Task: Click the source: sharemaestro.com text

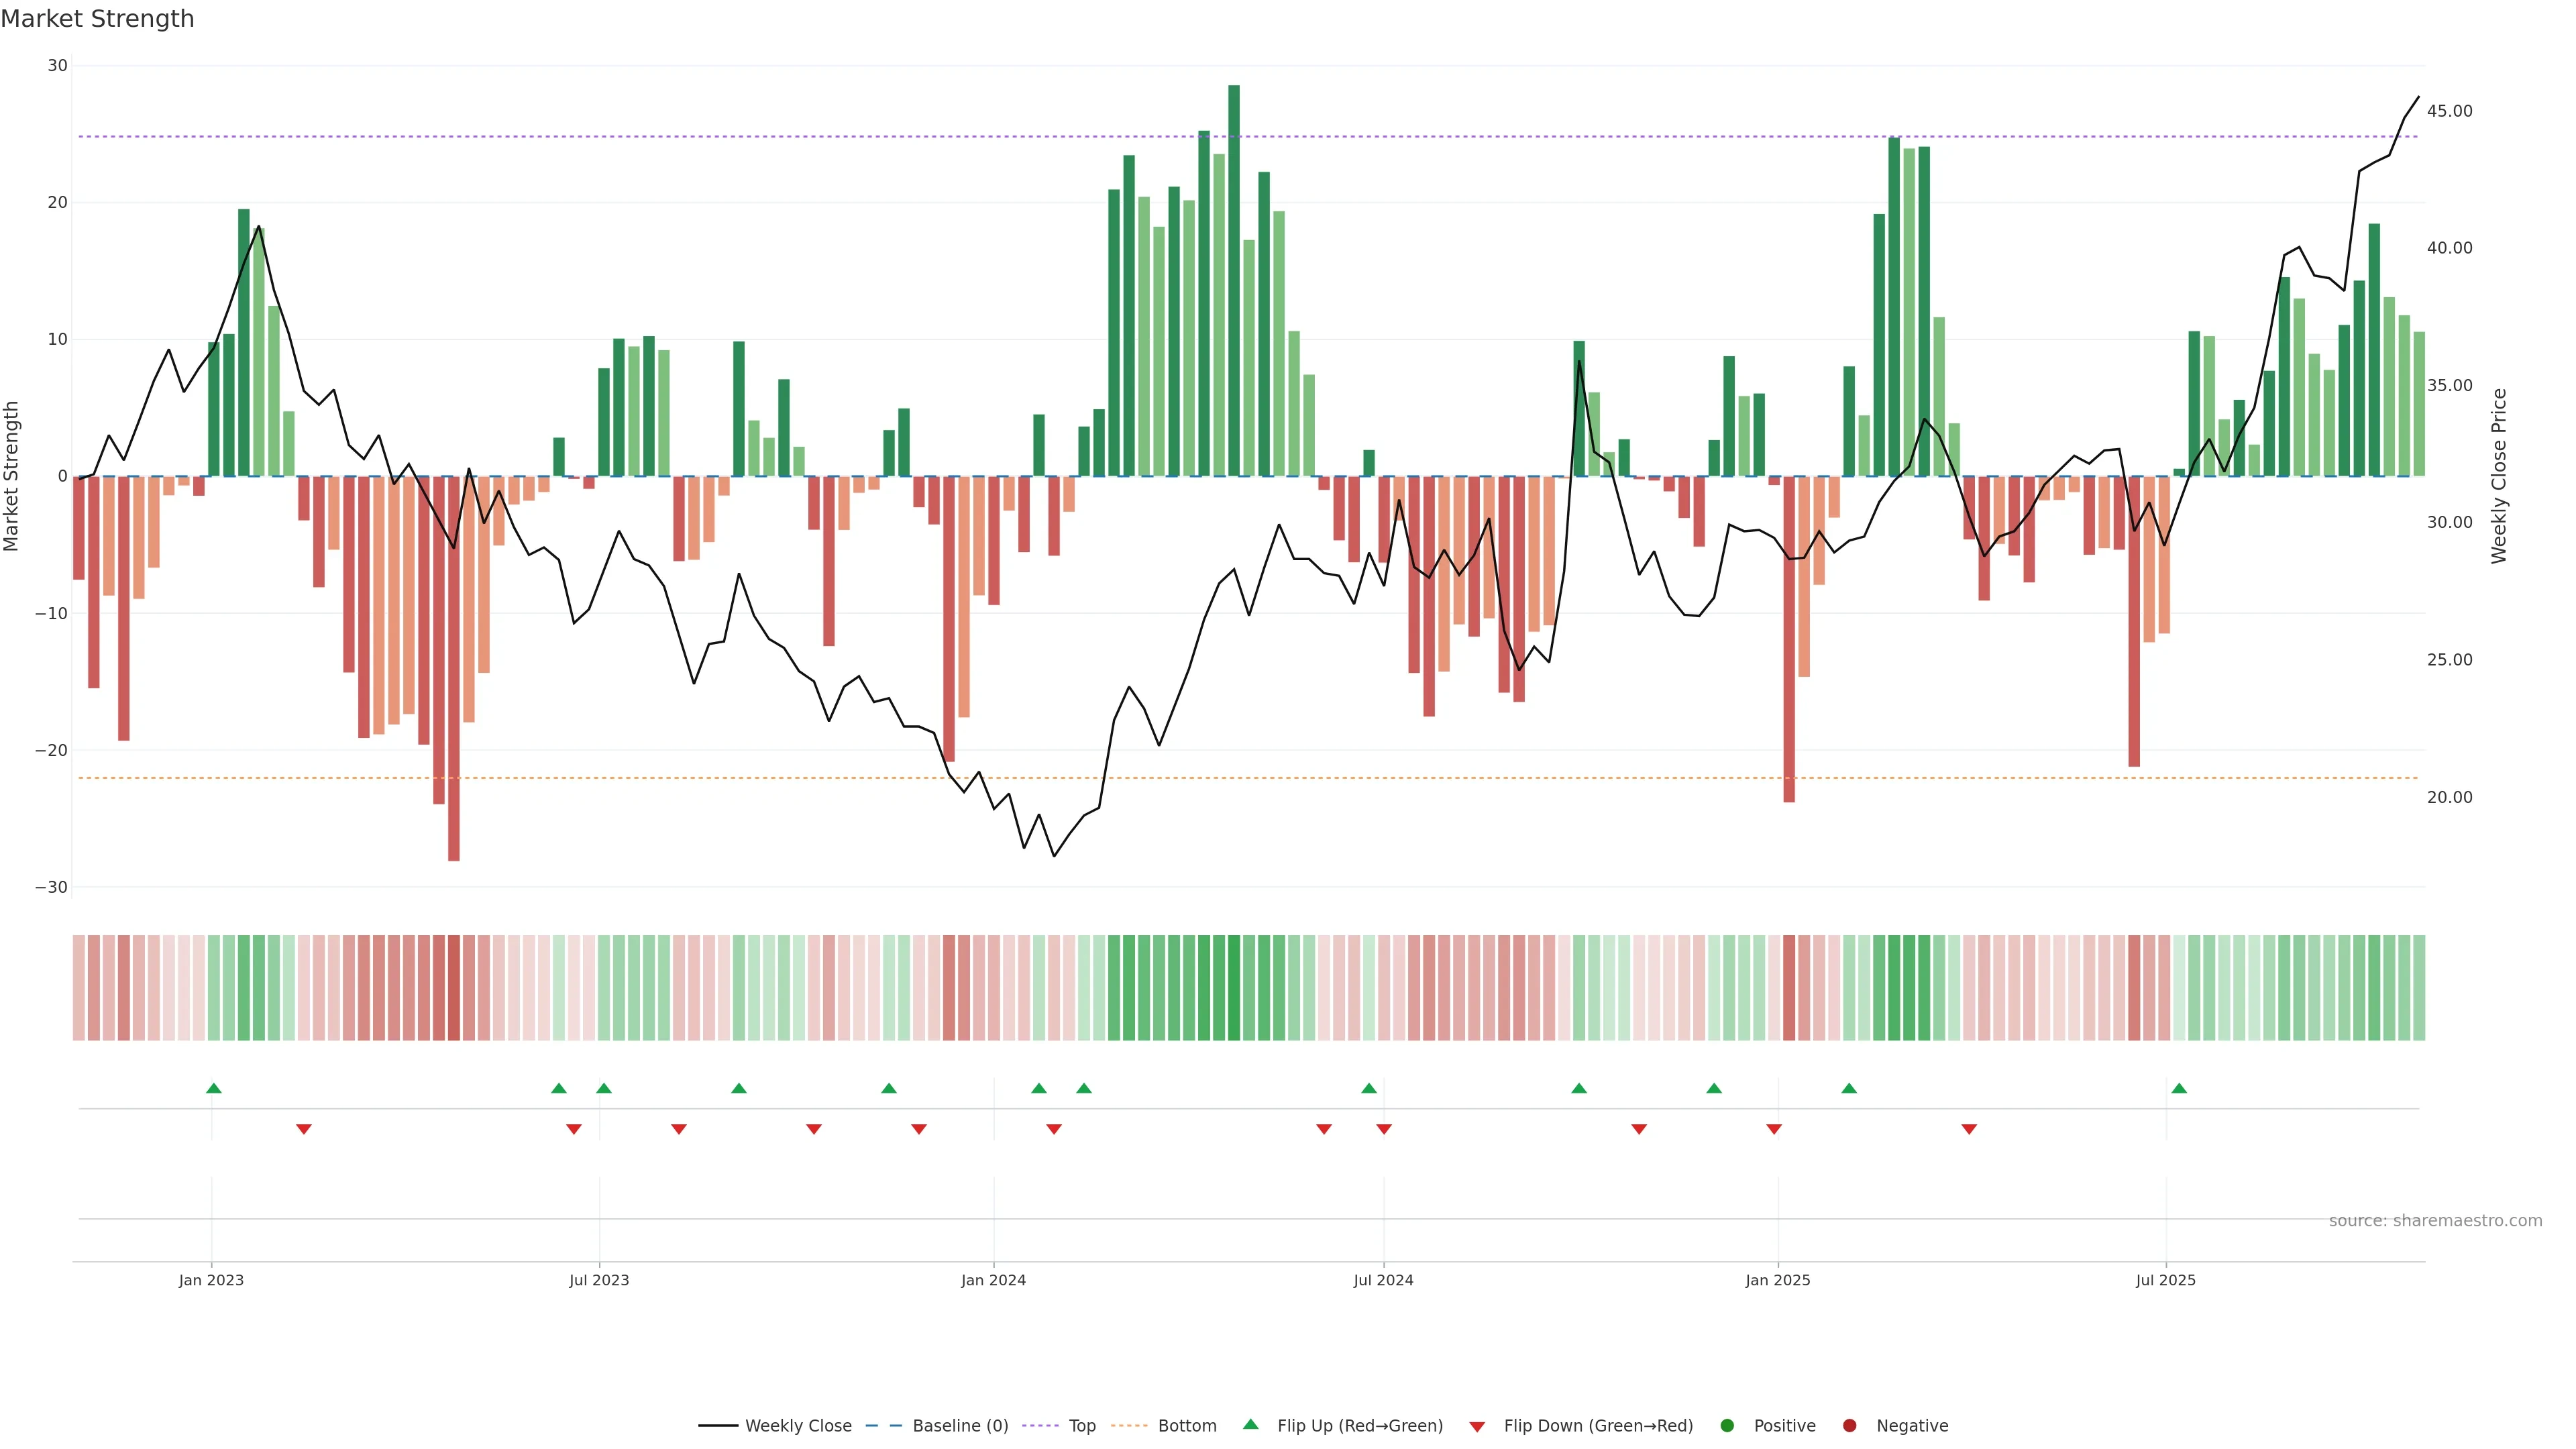Action: (2435, 1220)
